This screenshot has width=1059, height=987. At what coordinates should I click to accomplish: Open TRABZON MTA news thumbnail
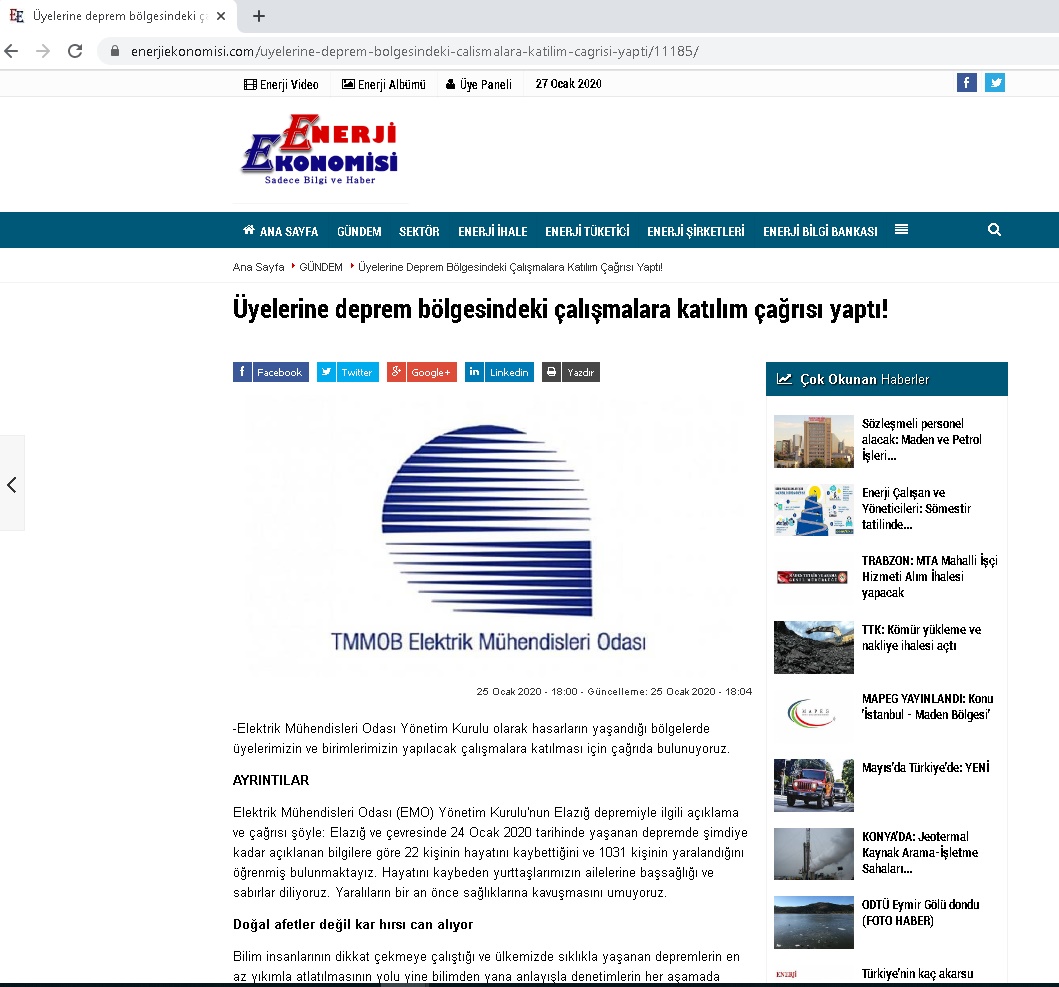[x=812, y=577]
